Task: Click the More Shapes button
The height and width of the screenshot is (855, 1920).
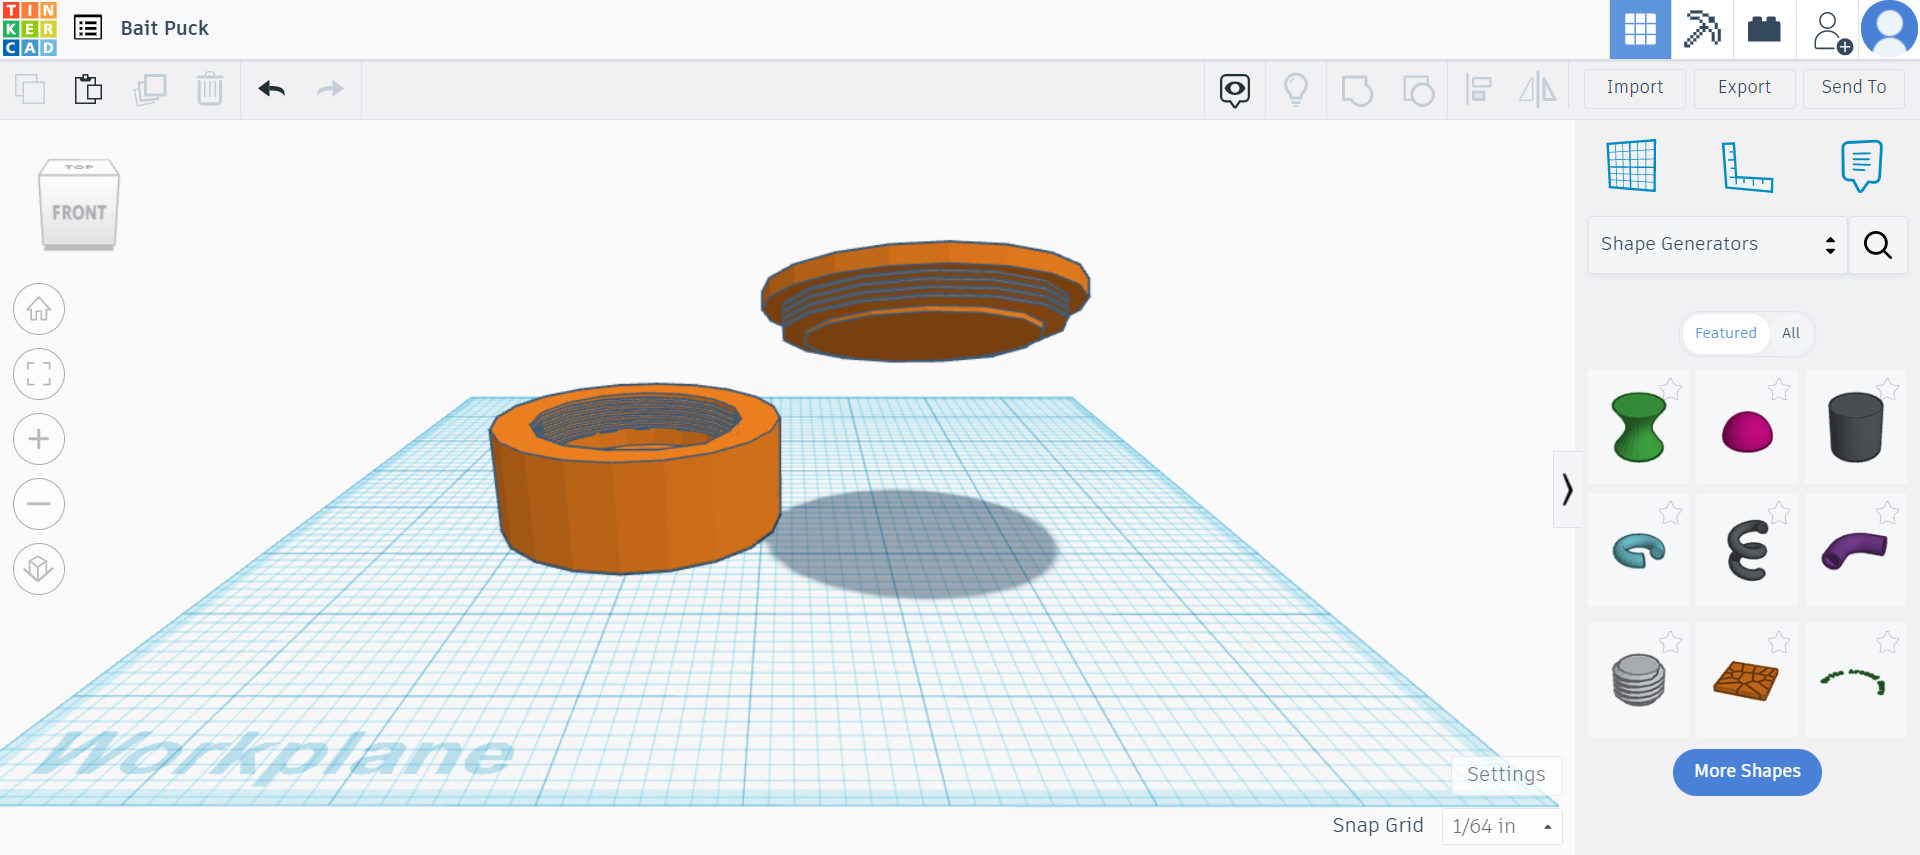Action: 1747,772
